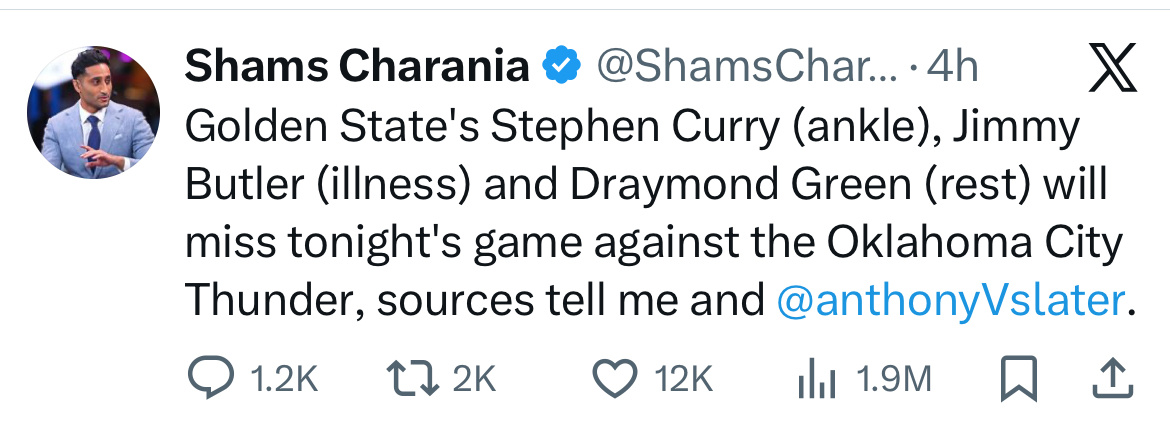This screenshot has width=1170, height=438.
Task: Click the 2K repost count
Action: tap(474, 378)
